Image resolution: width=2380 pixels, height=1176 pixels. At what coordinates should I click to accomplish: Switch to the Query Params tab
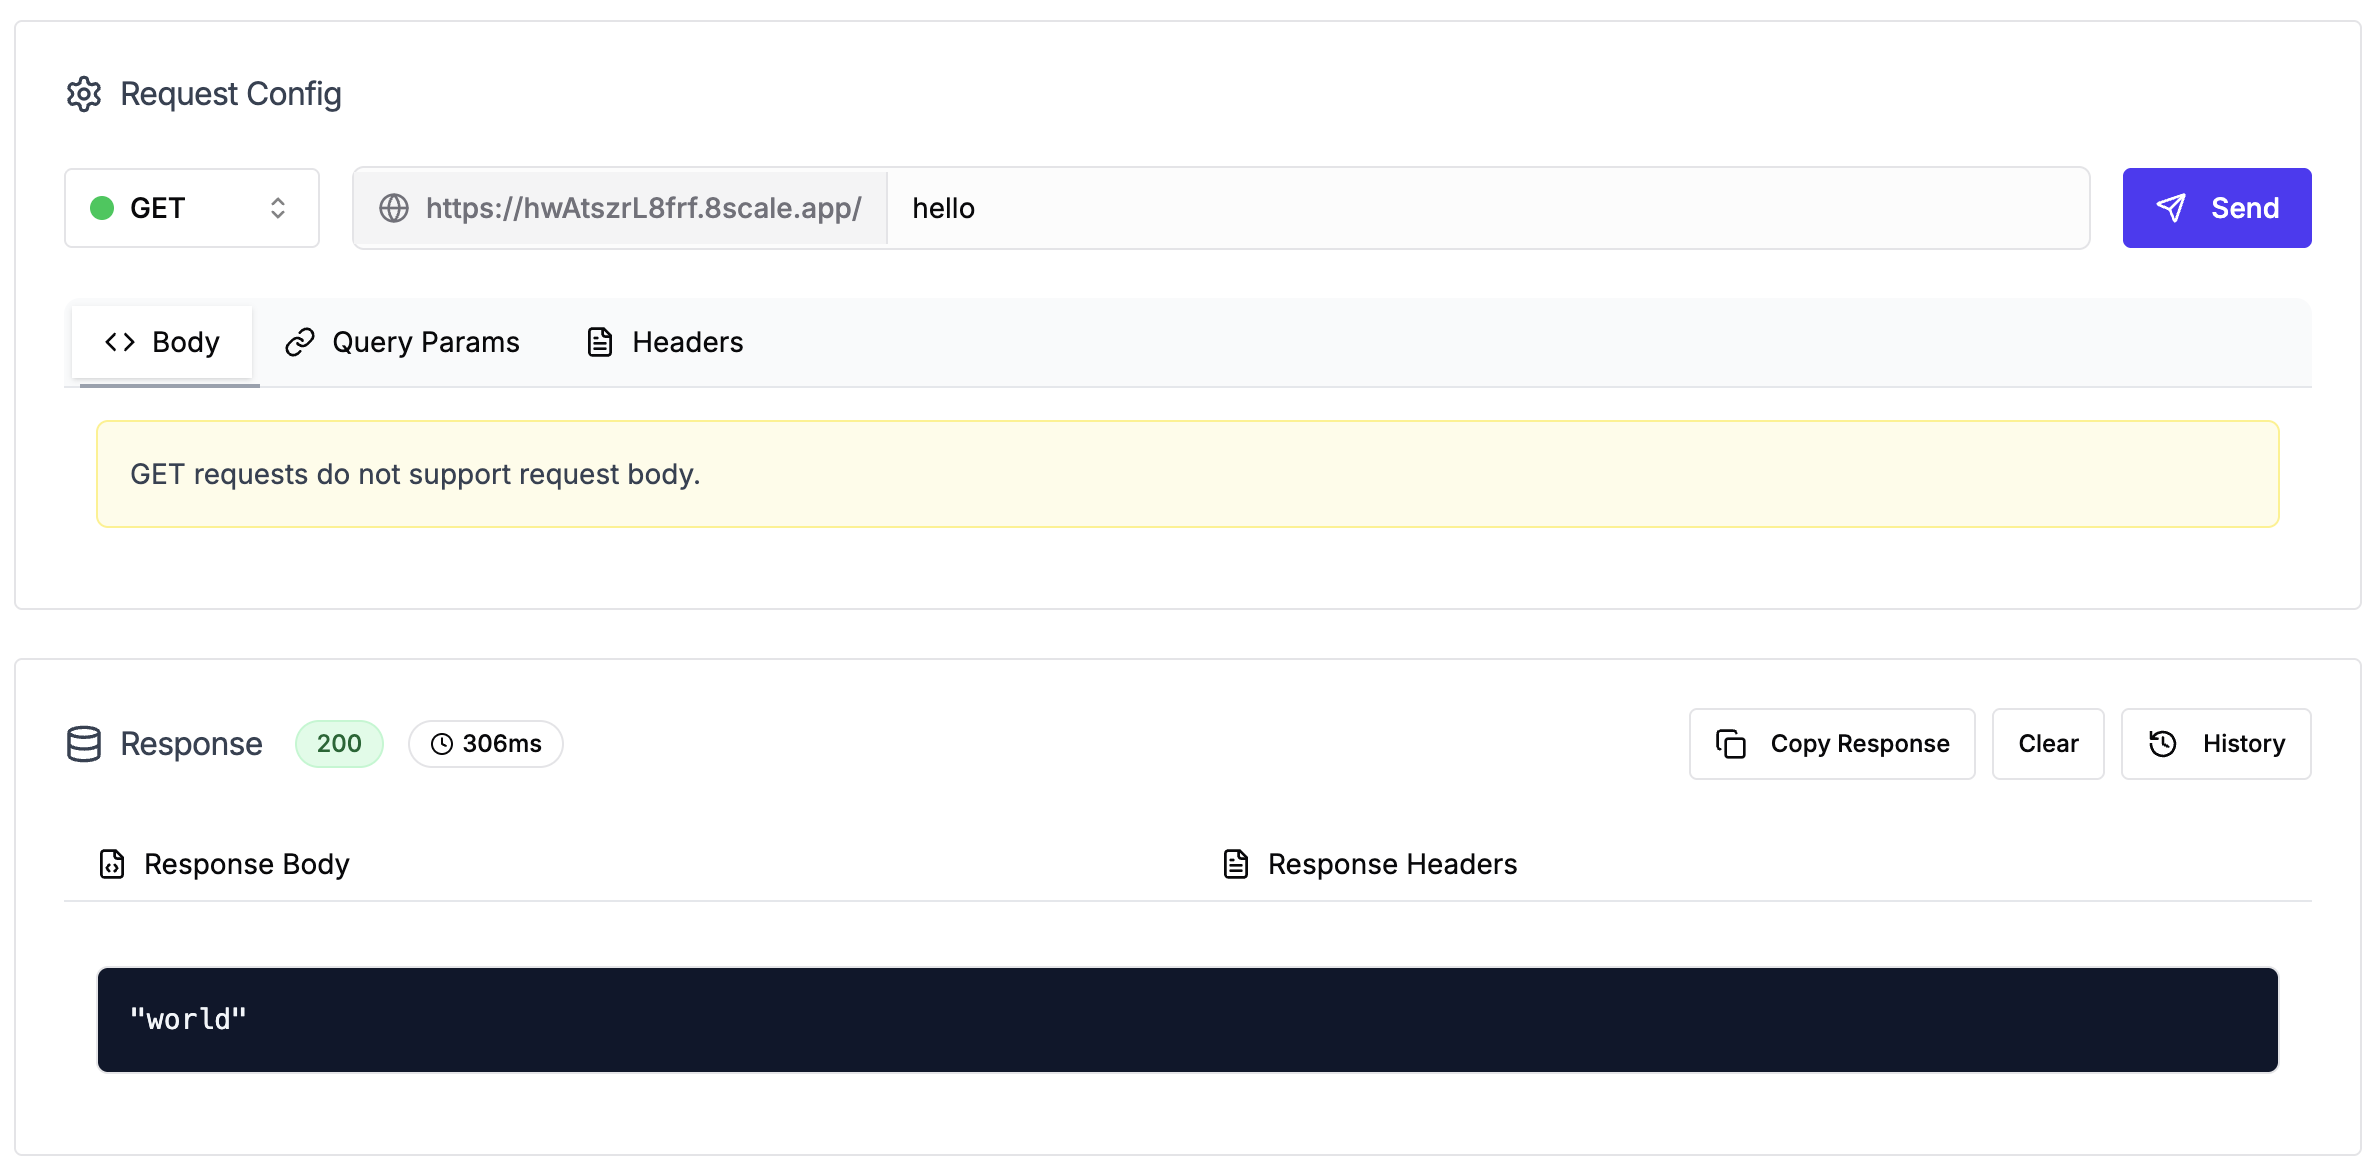pyautogui.click(x=402, y=342)
